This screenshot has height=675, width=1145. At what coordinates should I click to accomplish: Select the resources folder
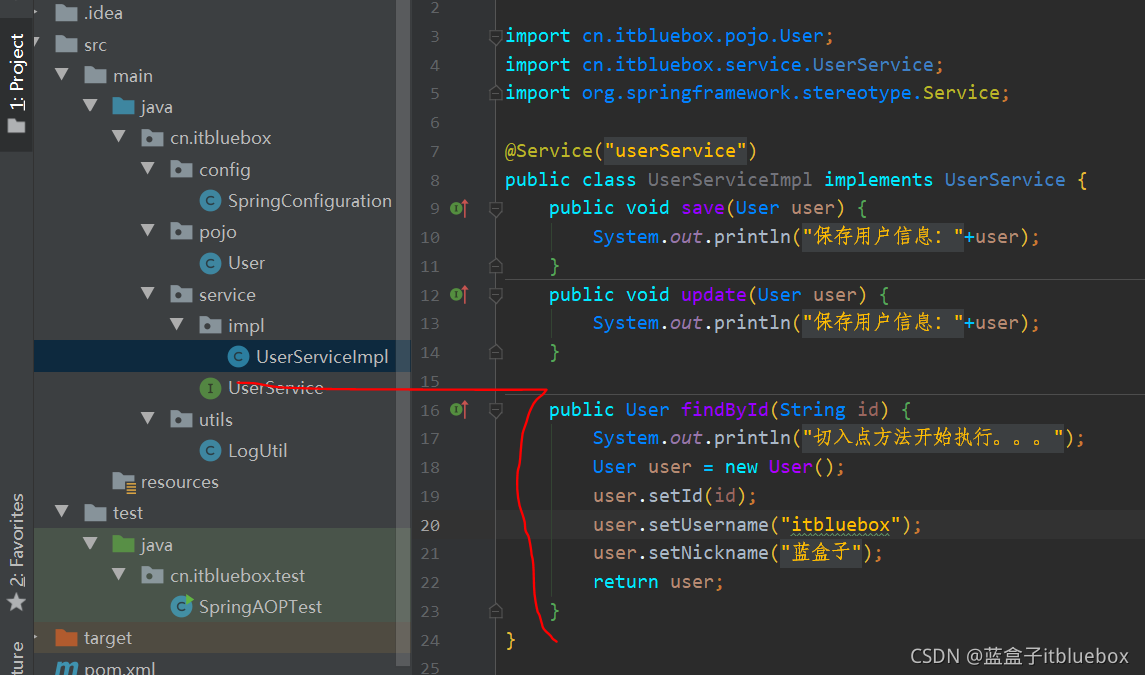[180, 482]
